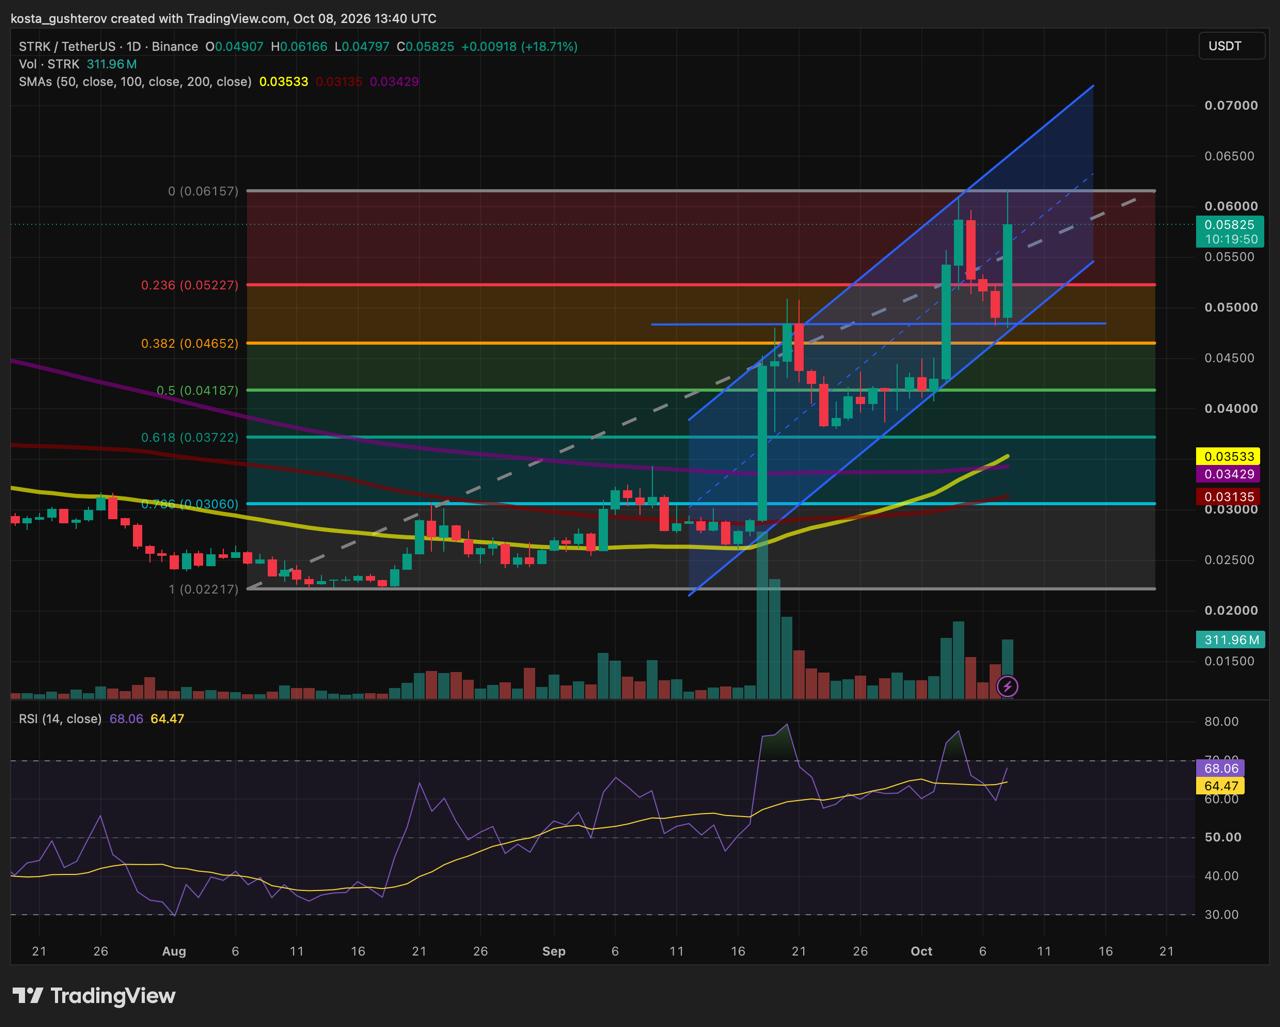Click the purple 68.06 RSI axis tag

click(x=1221, y=769)
